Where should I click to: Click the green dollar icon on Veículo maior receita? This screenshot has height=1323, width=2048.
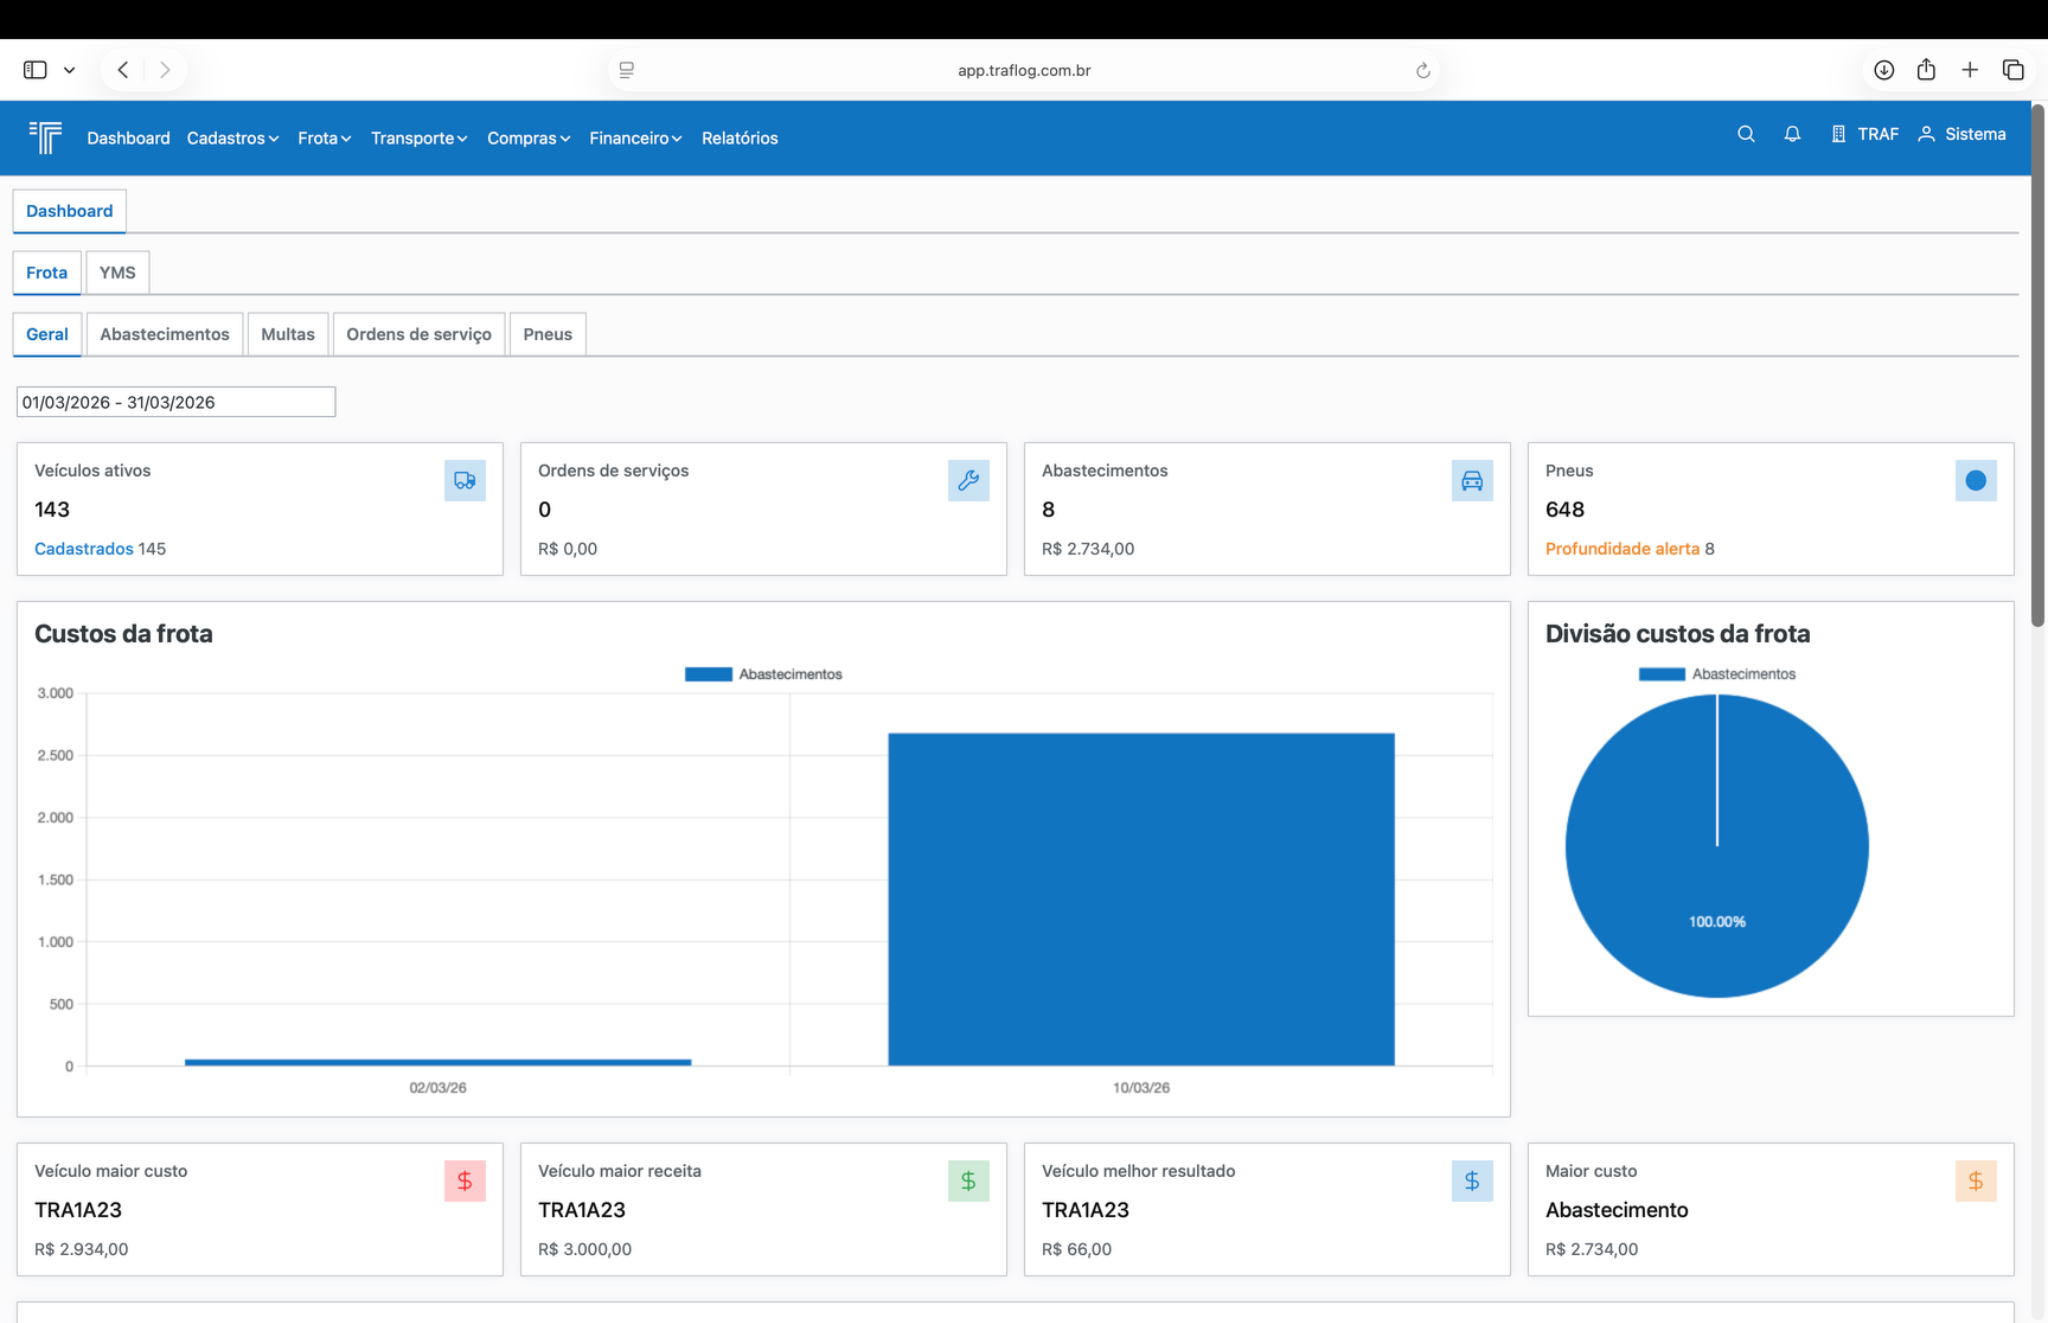(x=968, y=1181)
